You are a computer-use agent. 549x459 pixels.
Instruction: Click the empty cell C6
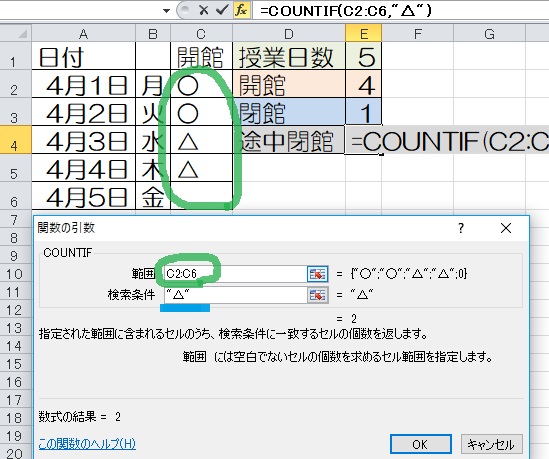point(201,196)
